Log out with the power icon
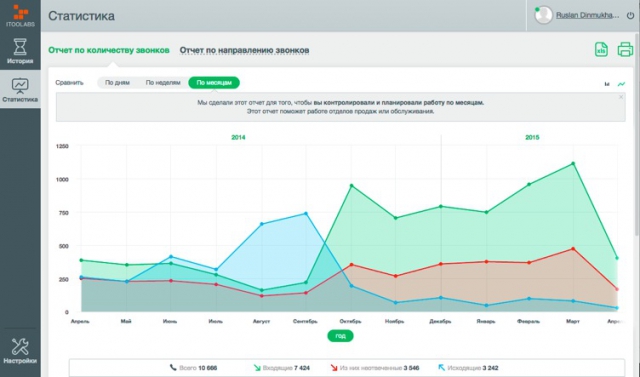This screenshot has height=377, width=640. [x=631, y=16]
